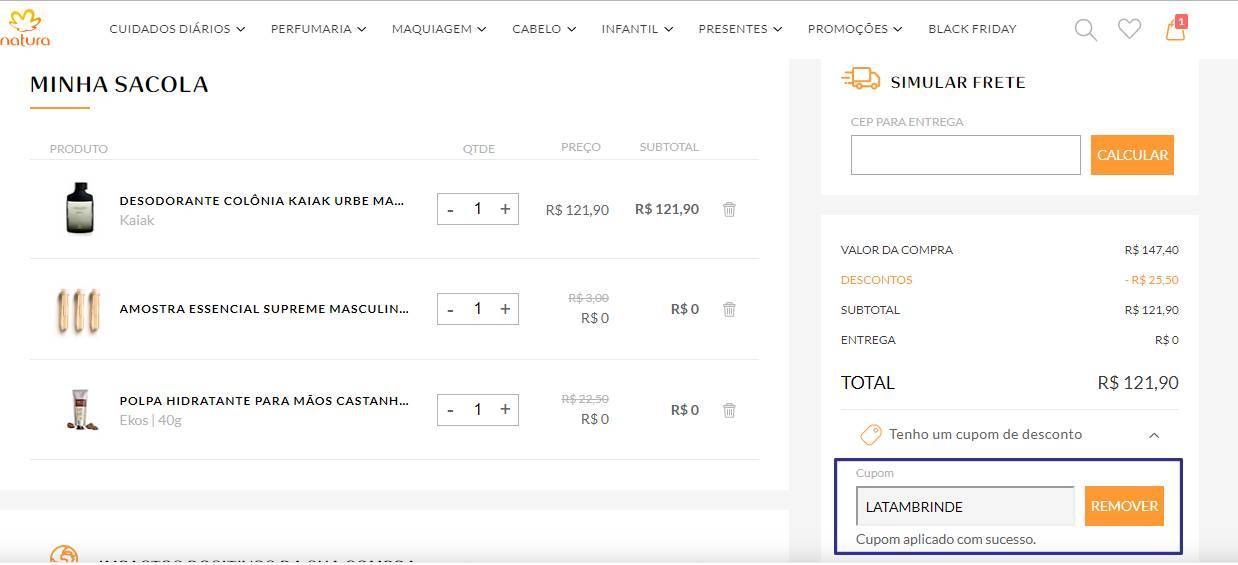This screenshot has width=1238, height=565.
Task: Increase quantity of Desodorante Colônia Kaiak
Action: (x=505, y=209)
